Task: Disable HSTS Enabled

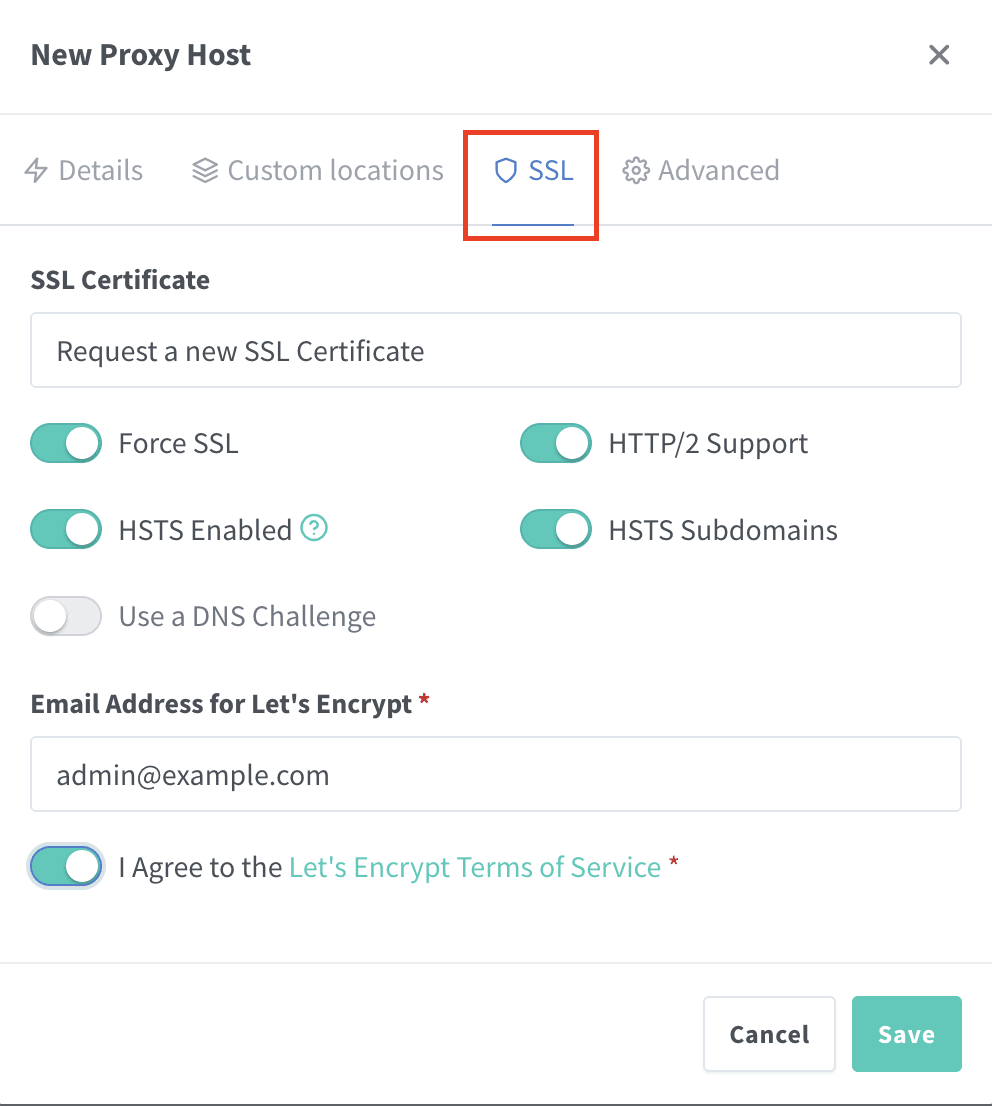Action: [65, 530]
